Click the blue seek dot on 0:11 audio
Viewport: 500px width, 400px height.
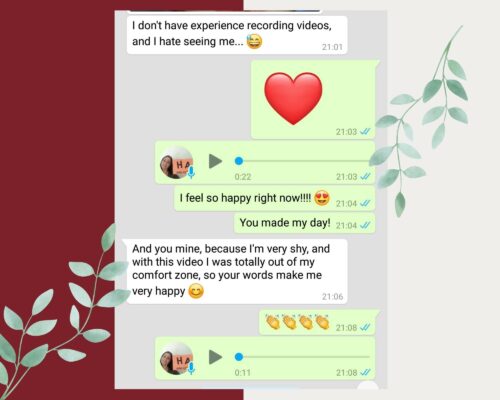point(239,357)
